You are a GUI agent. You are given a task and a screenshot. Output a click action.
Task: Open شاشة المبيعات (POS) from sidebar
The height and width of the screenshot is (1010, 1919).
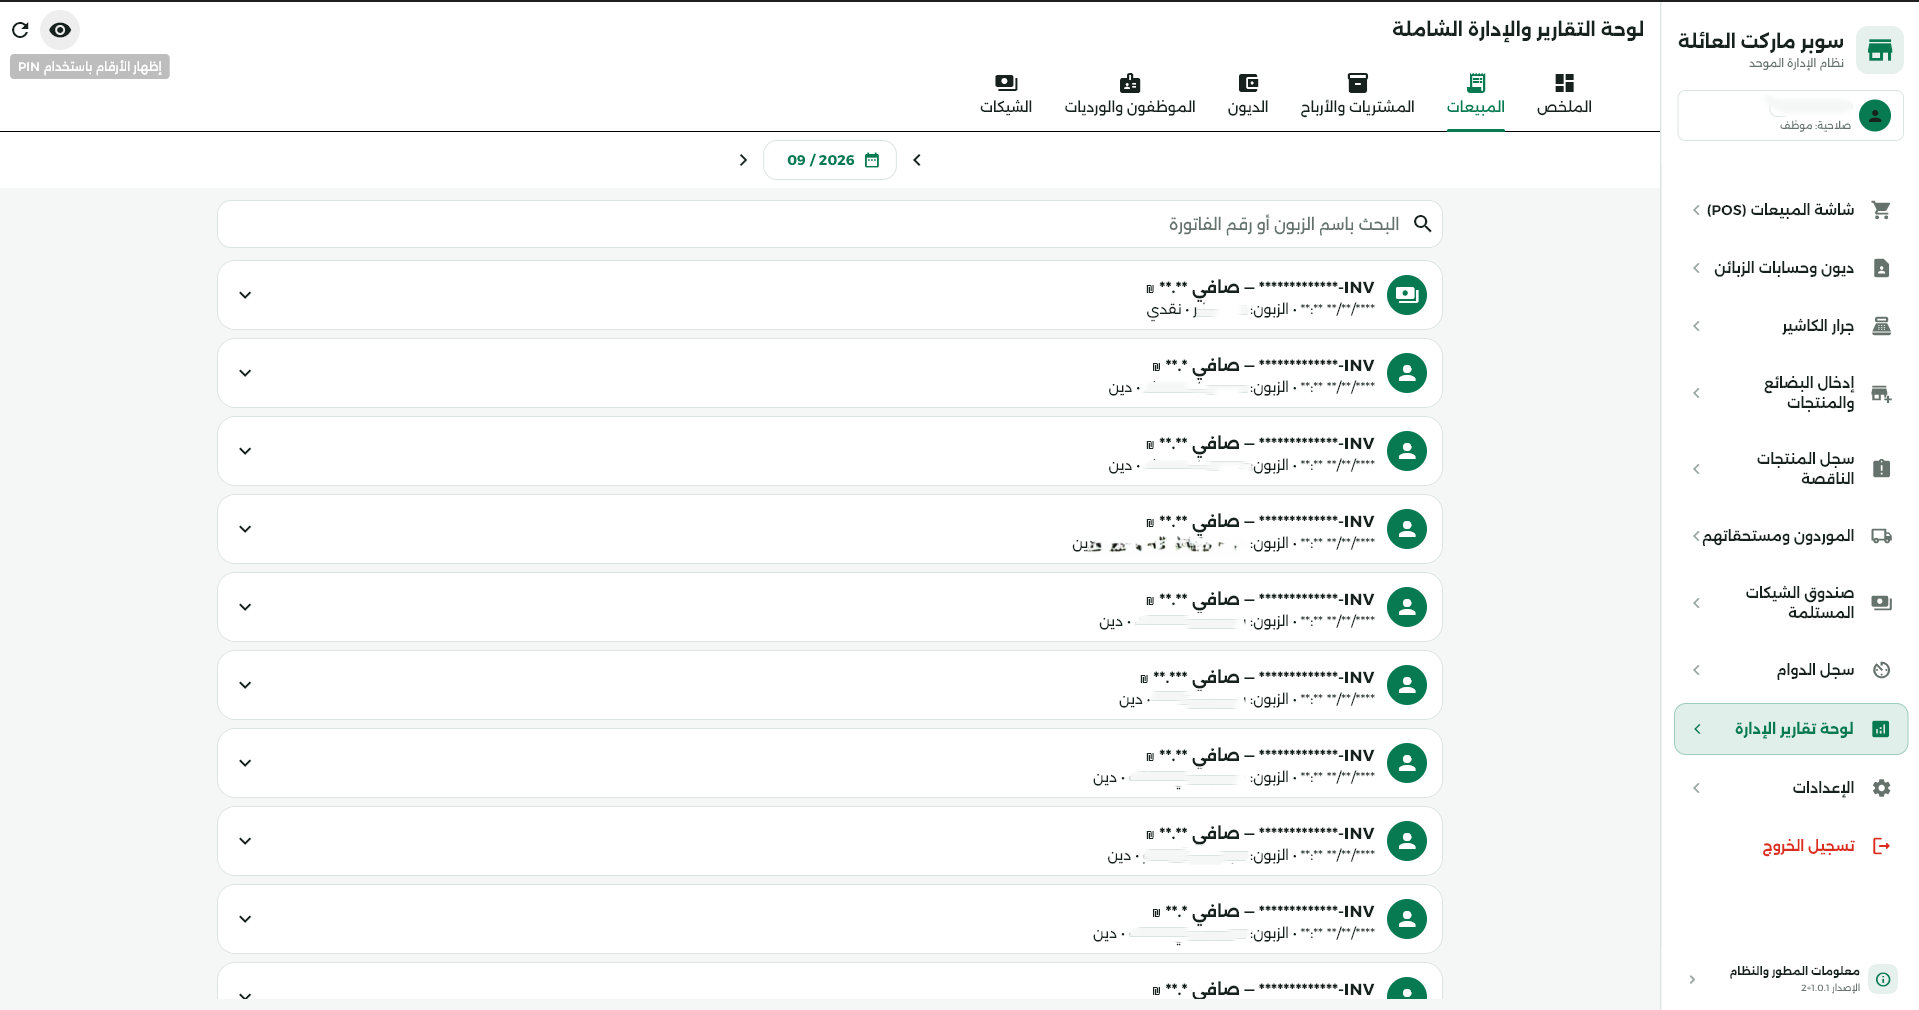(x=1790, y=210)
